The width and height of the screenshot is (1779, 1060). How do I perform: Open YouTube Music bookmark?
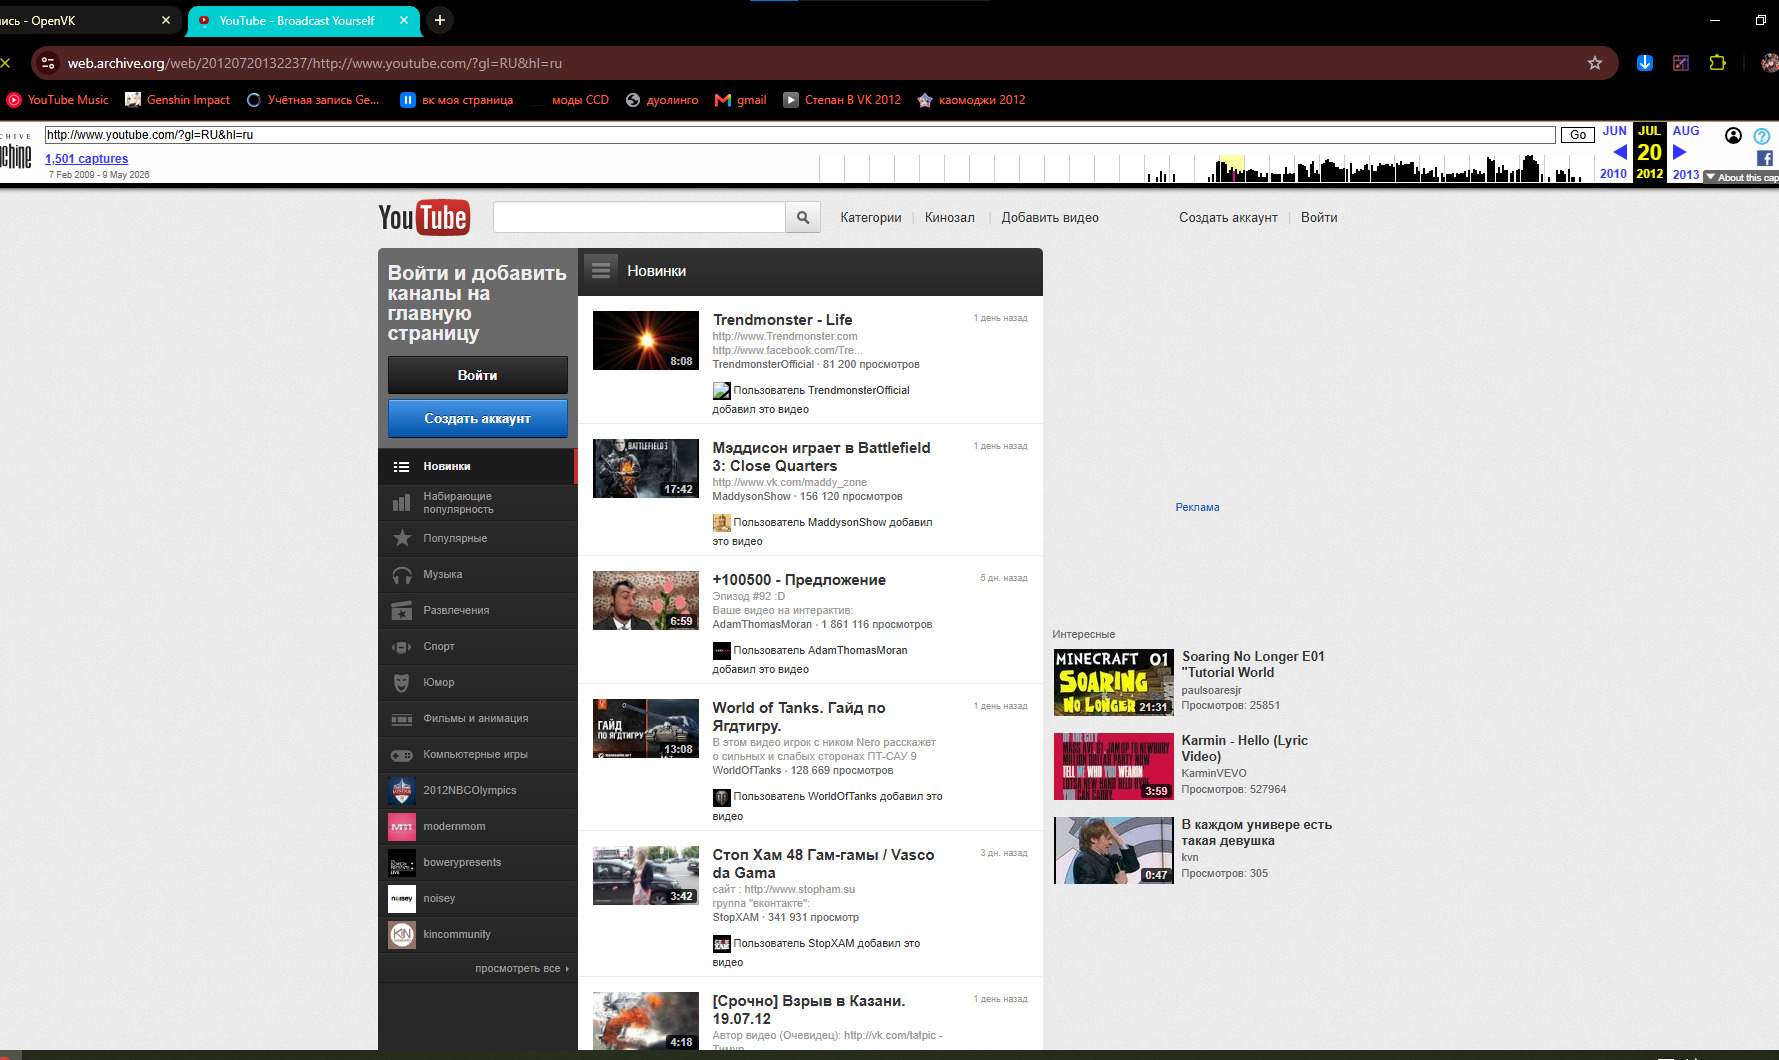58,100
